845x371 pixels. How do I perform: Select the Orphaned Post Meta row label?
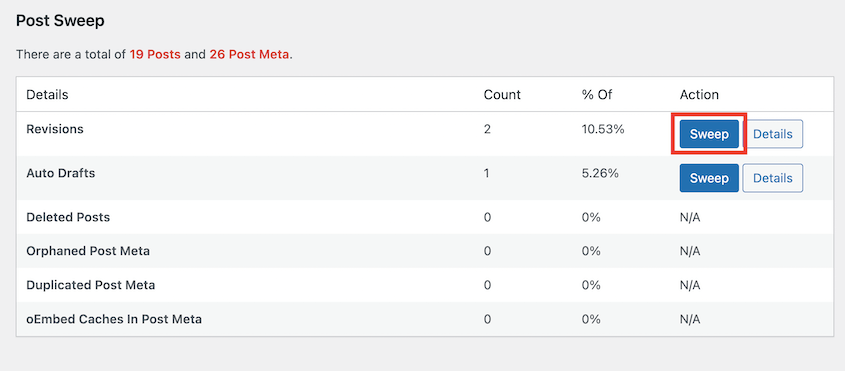88,251
